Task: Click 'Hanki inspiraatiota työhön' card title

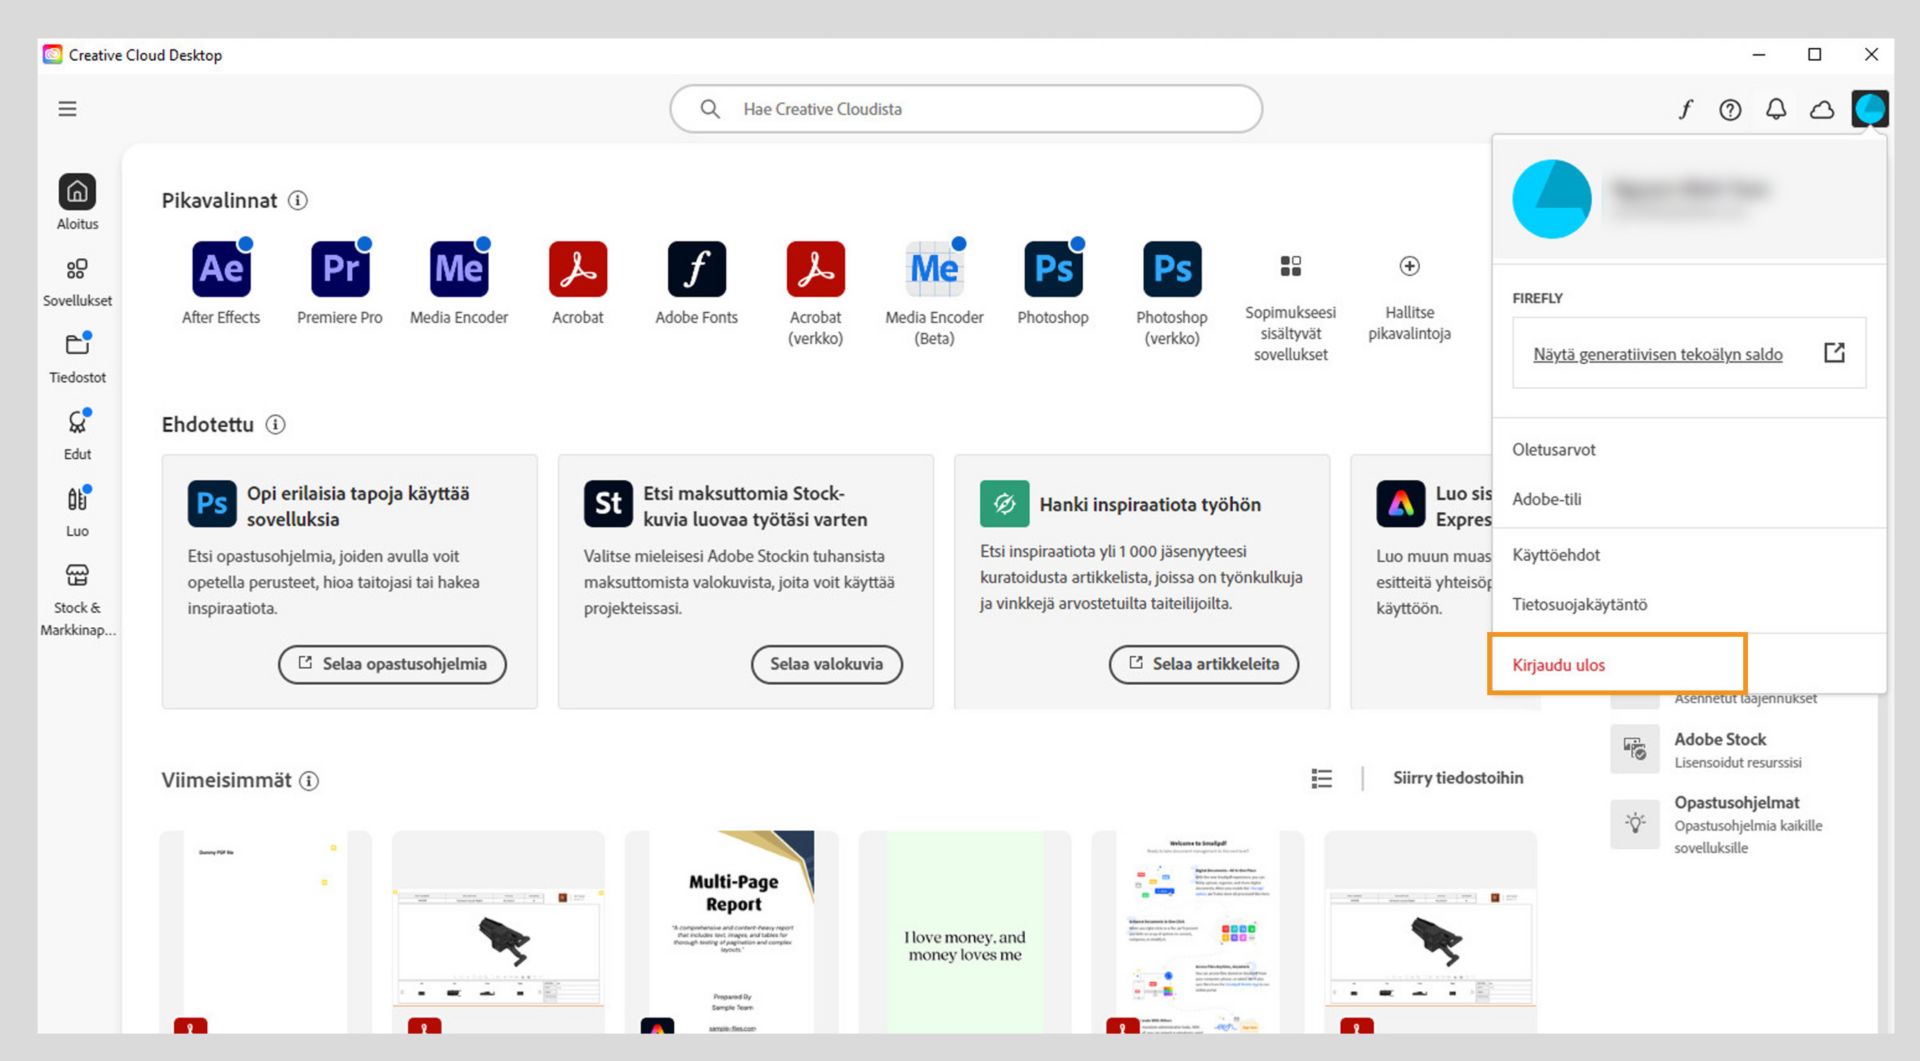Action: (x=1150, y=505)
